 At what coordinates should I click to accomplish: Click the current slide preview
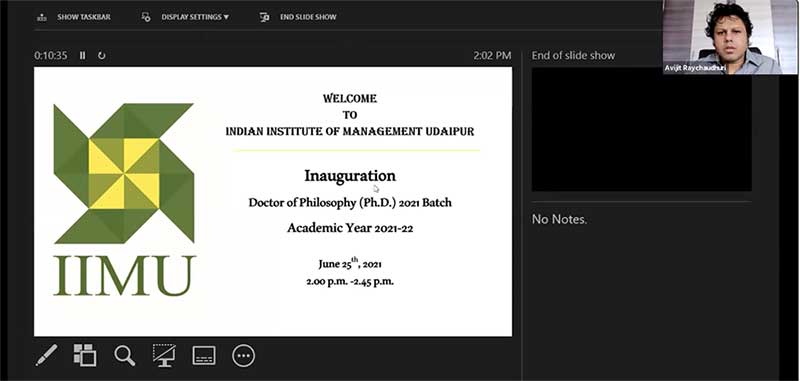point(273,201)
